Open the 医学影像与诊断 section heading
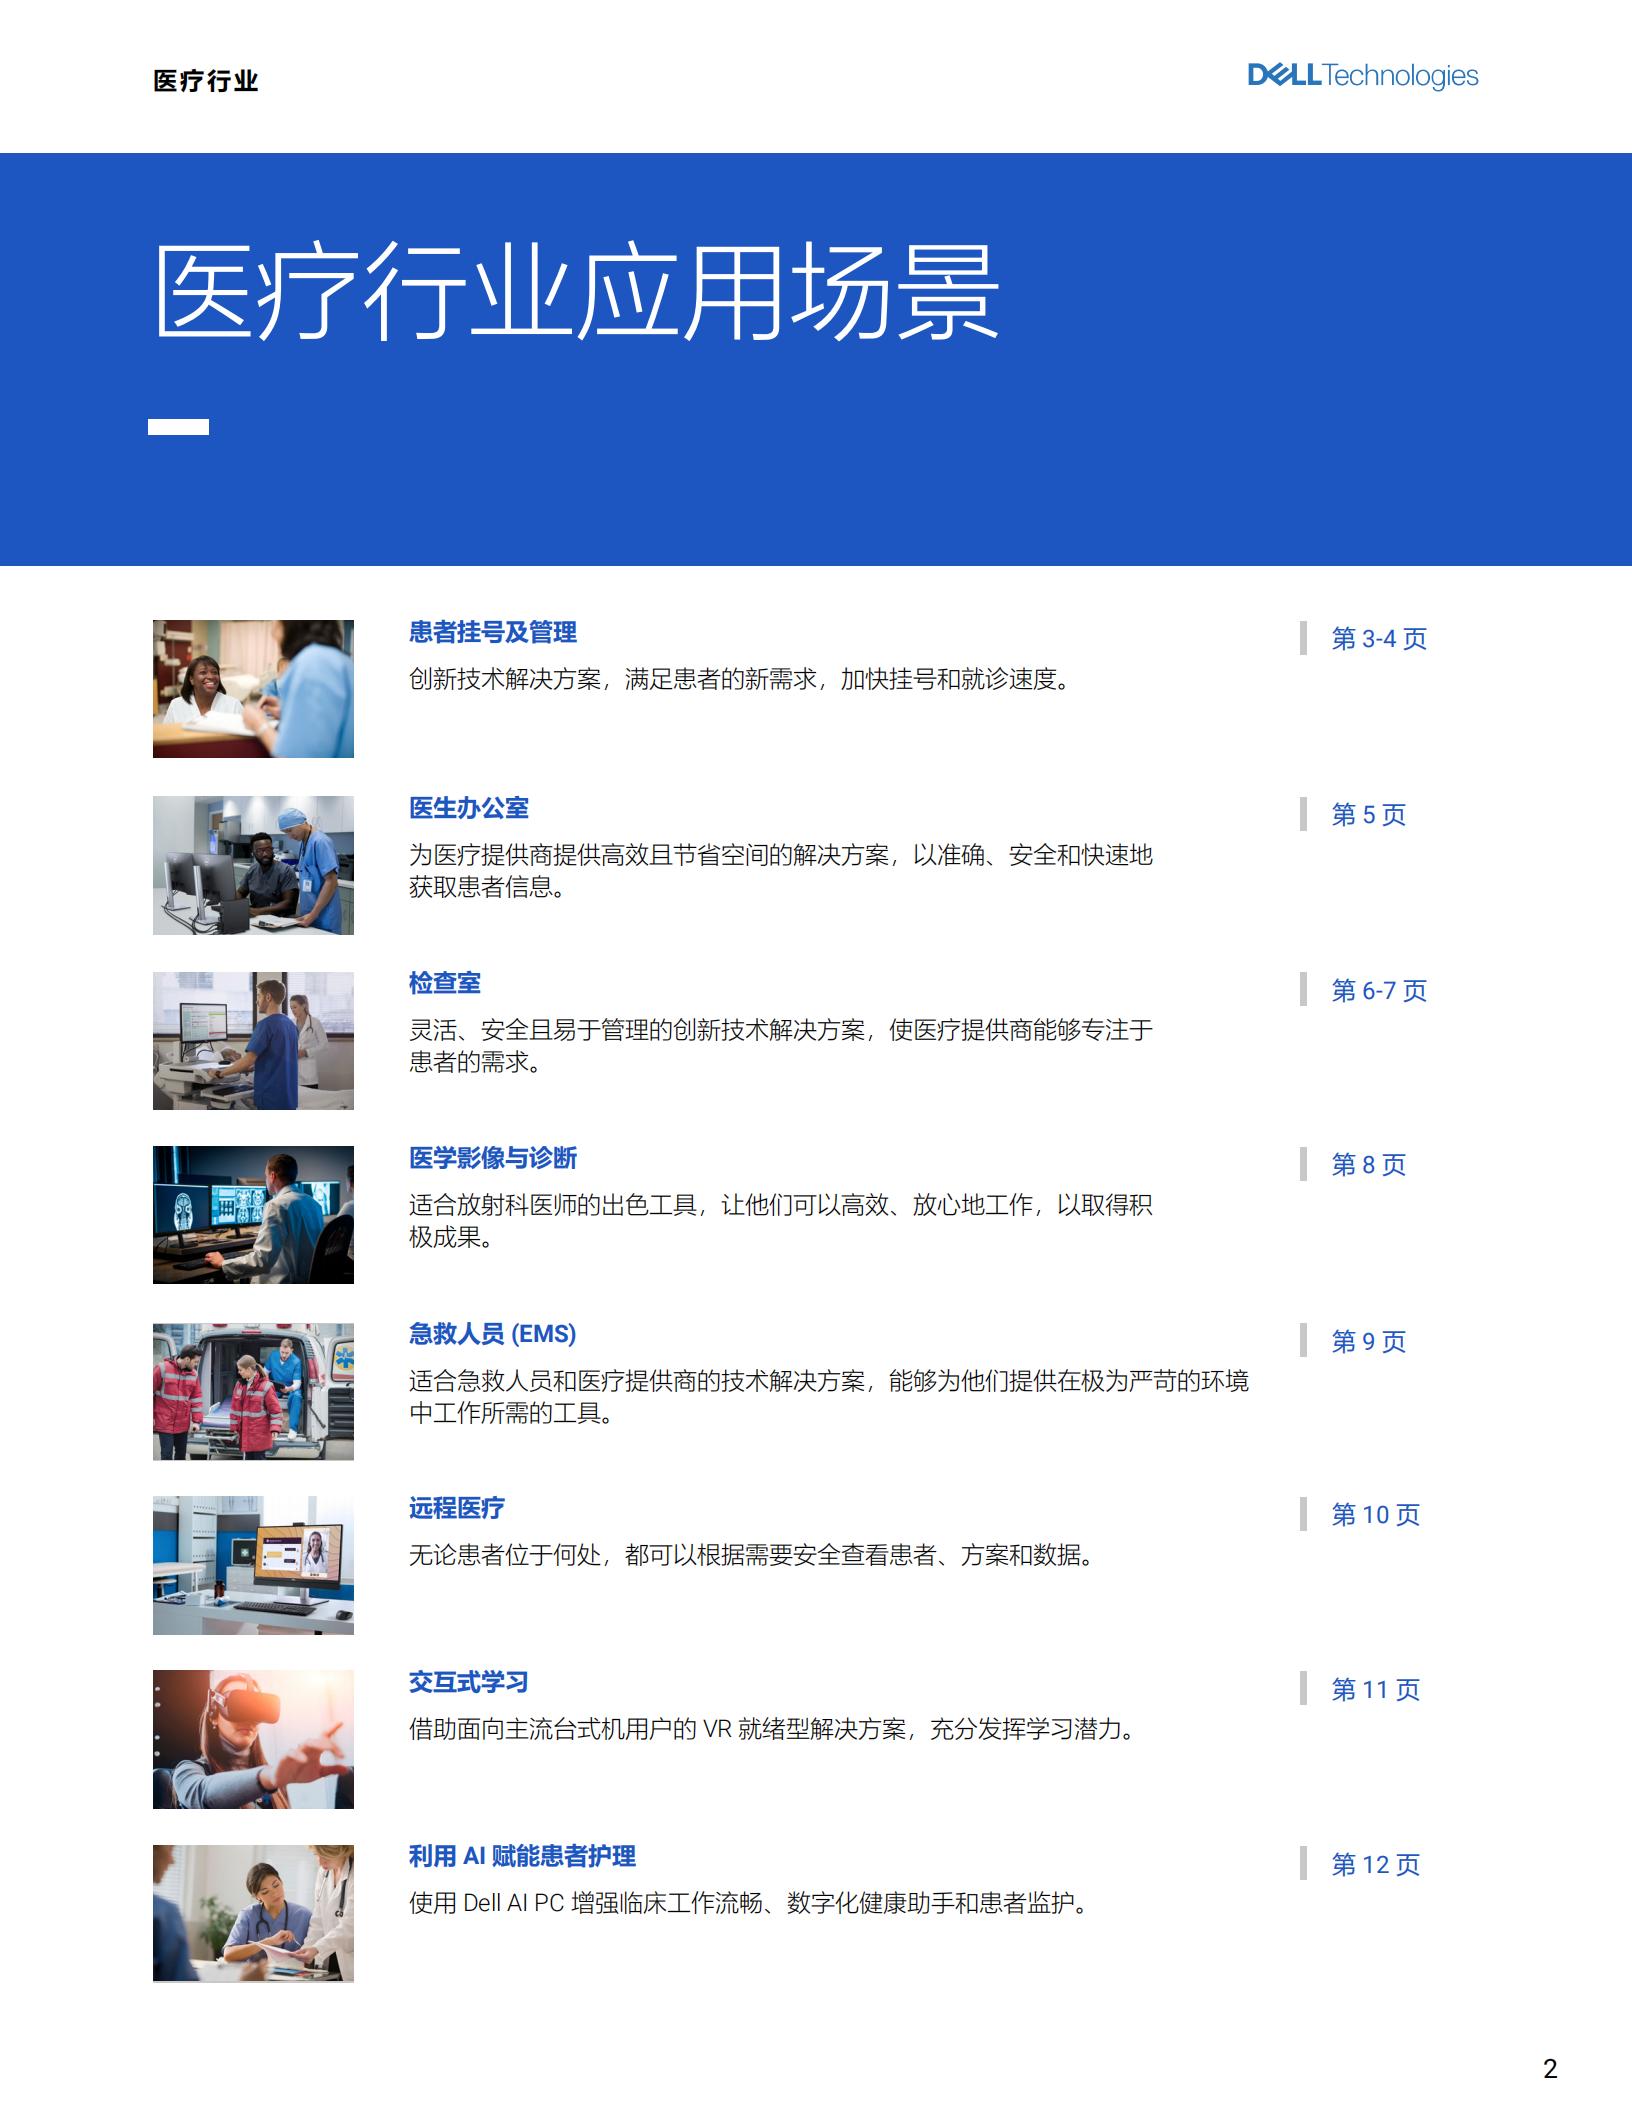 (x=492, y=1158)
